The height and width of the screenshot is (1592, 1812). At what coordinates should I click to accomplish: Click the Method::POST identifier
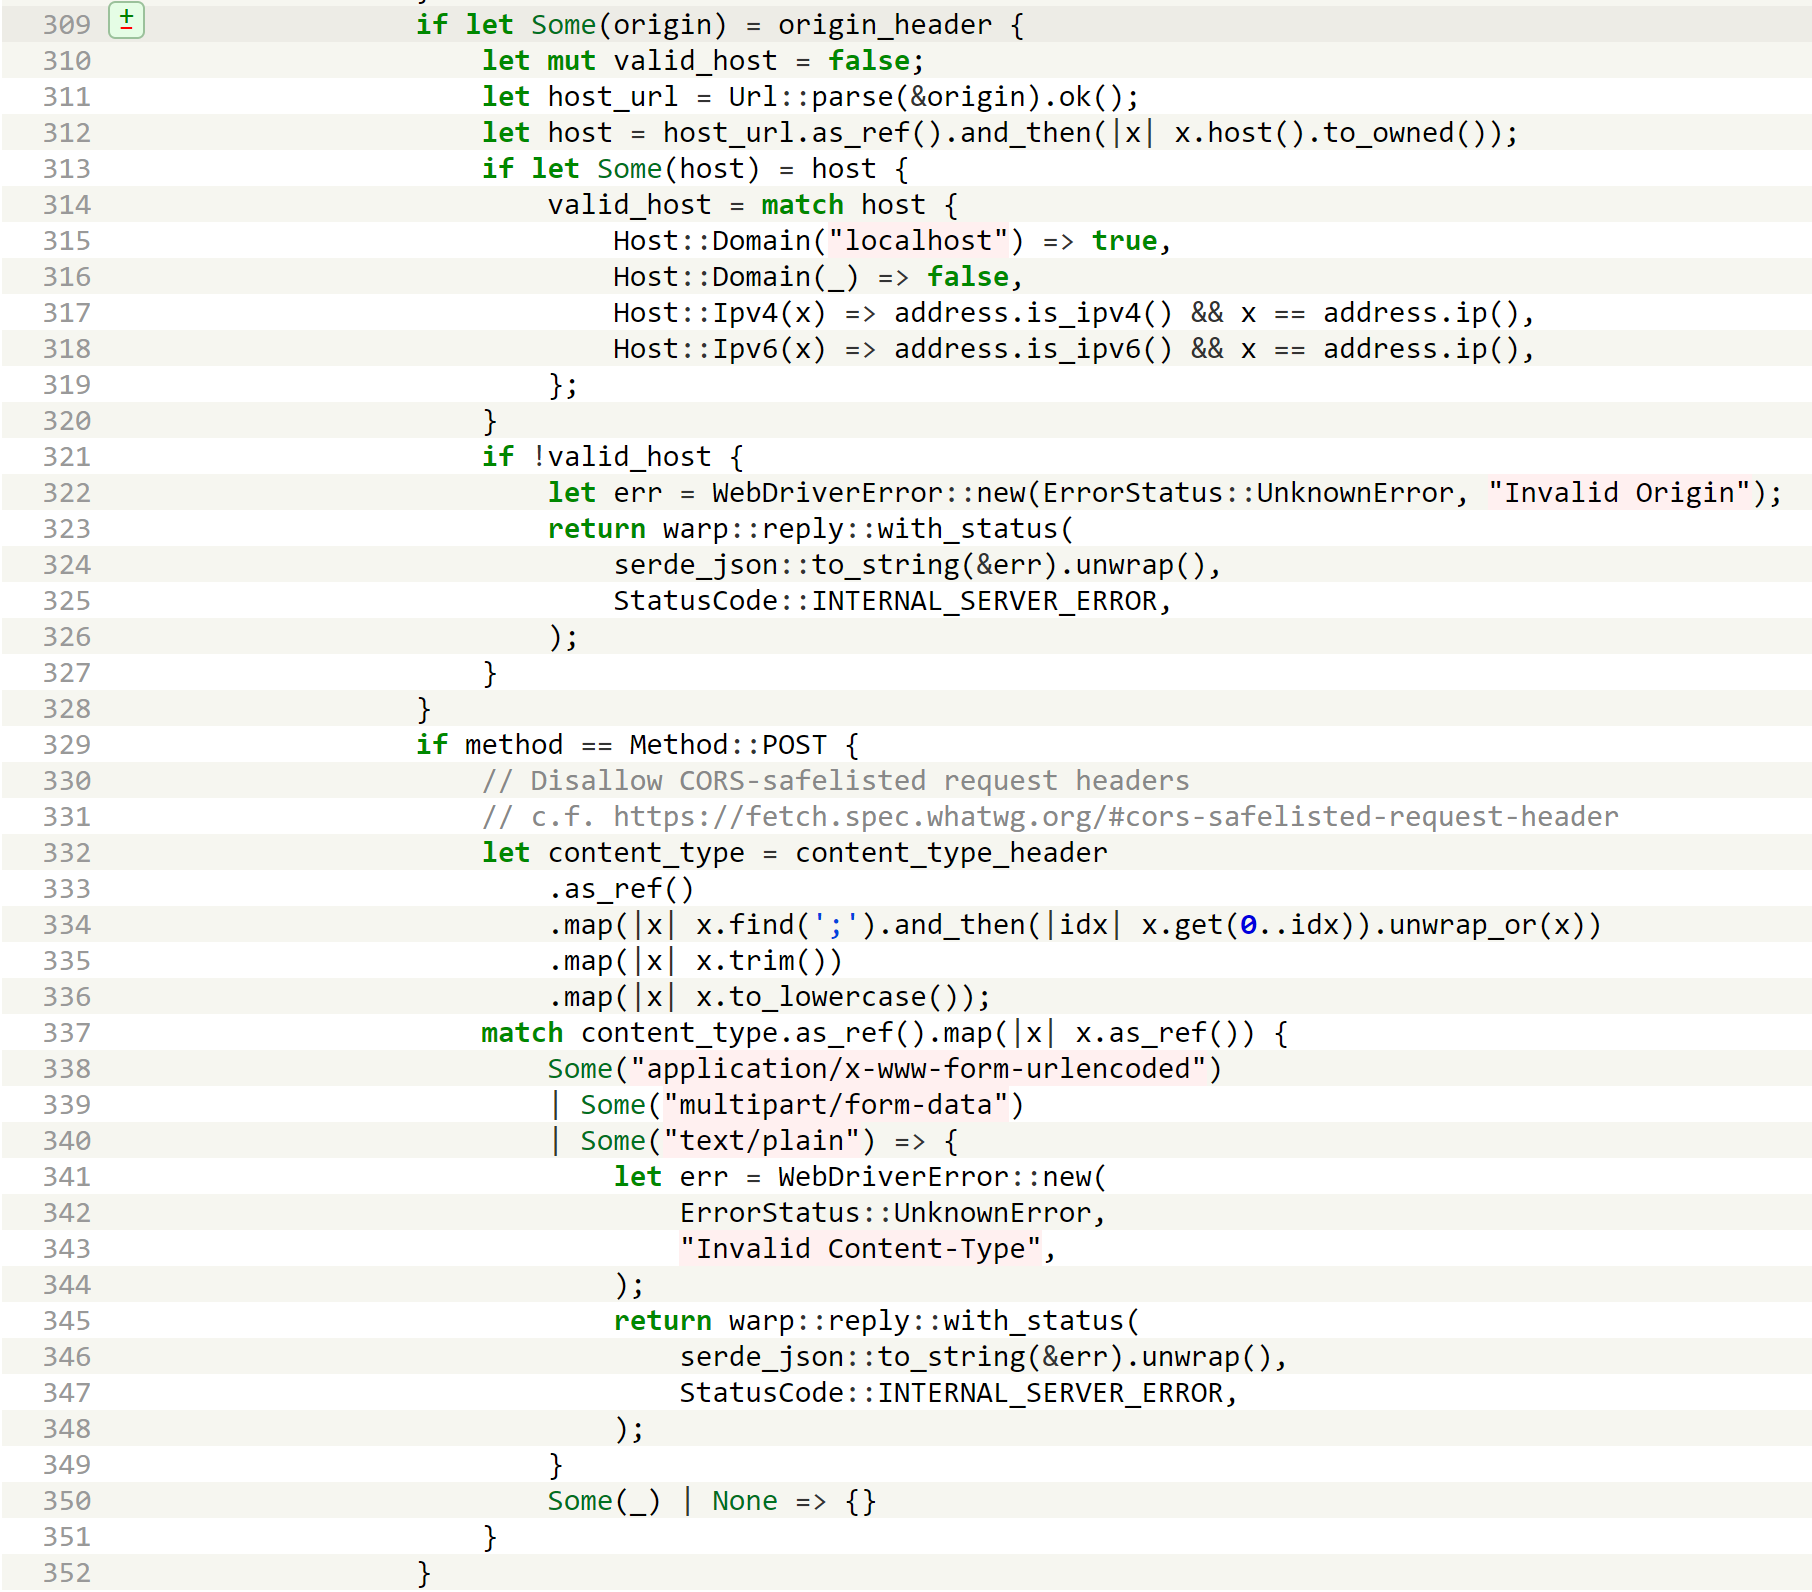727,745
